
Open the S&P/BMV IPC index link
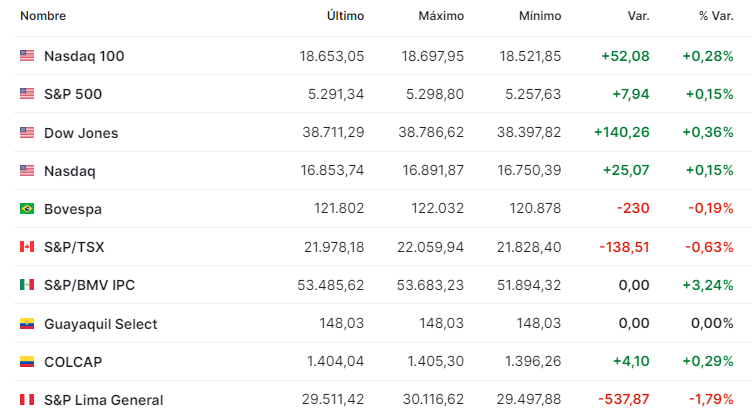tap(89, 285)
